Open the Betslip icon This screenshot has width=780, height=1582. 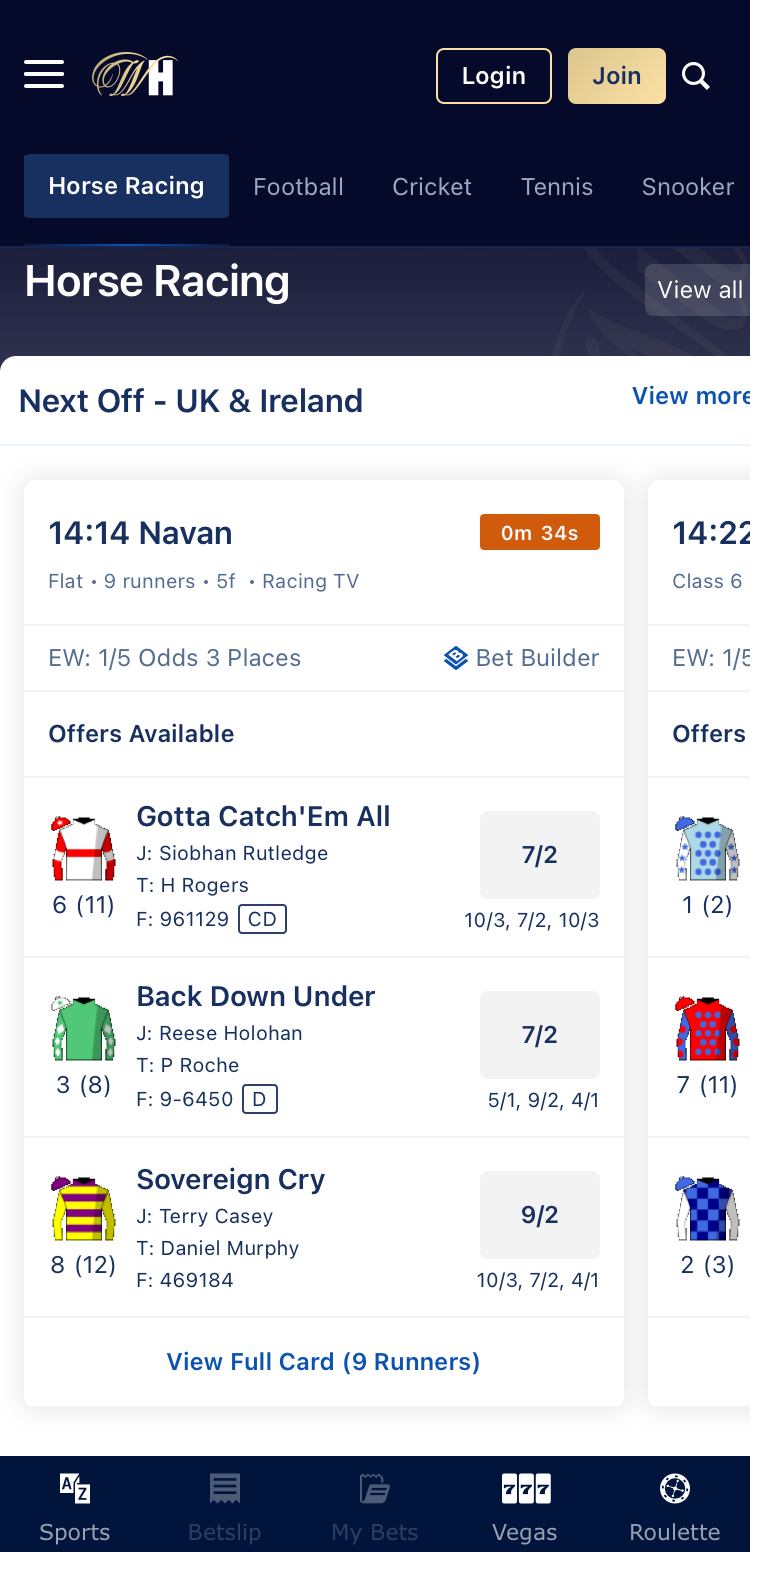225,1489
